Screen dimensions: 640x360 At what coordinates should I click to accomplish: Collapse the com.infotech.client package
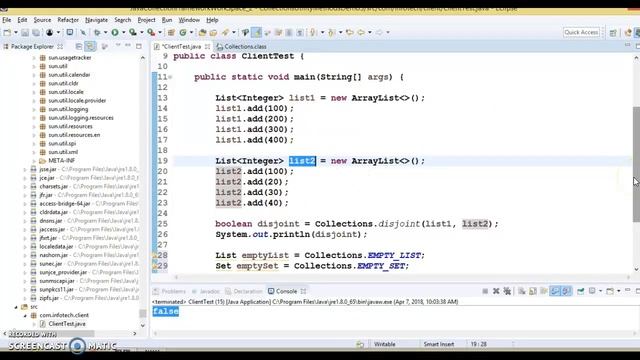(x=25, y=315)
